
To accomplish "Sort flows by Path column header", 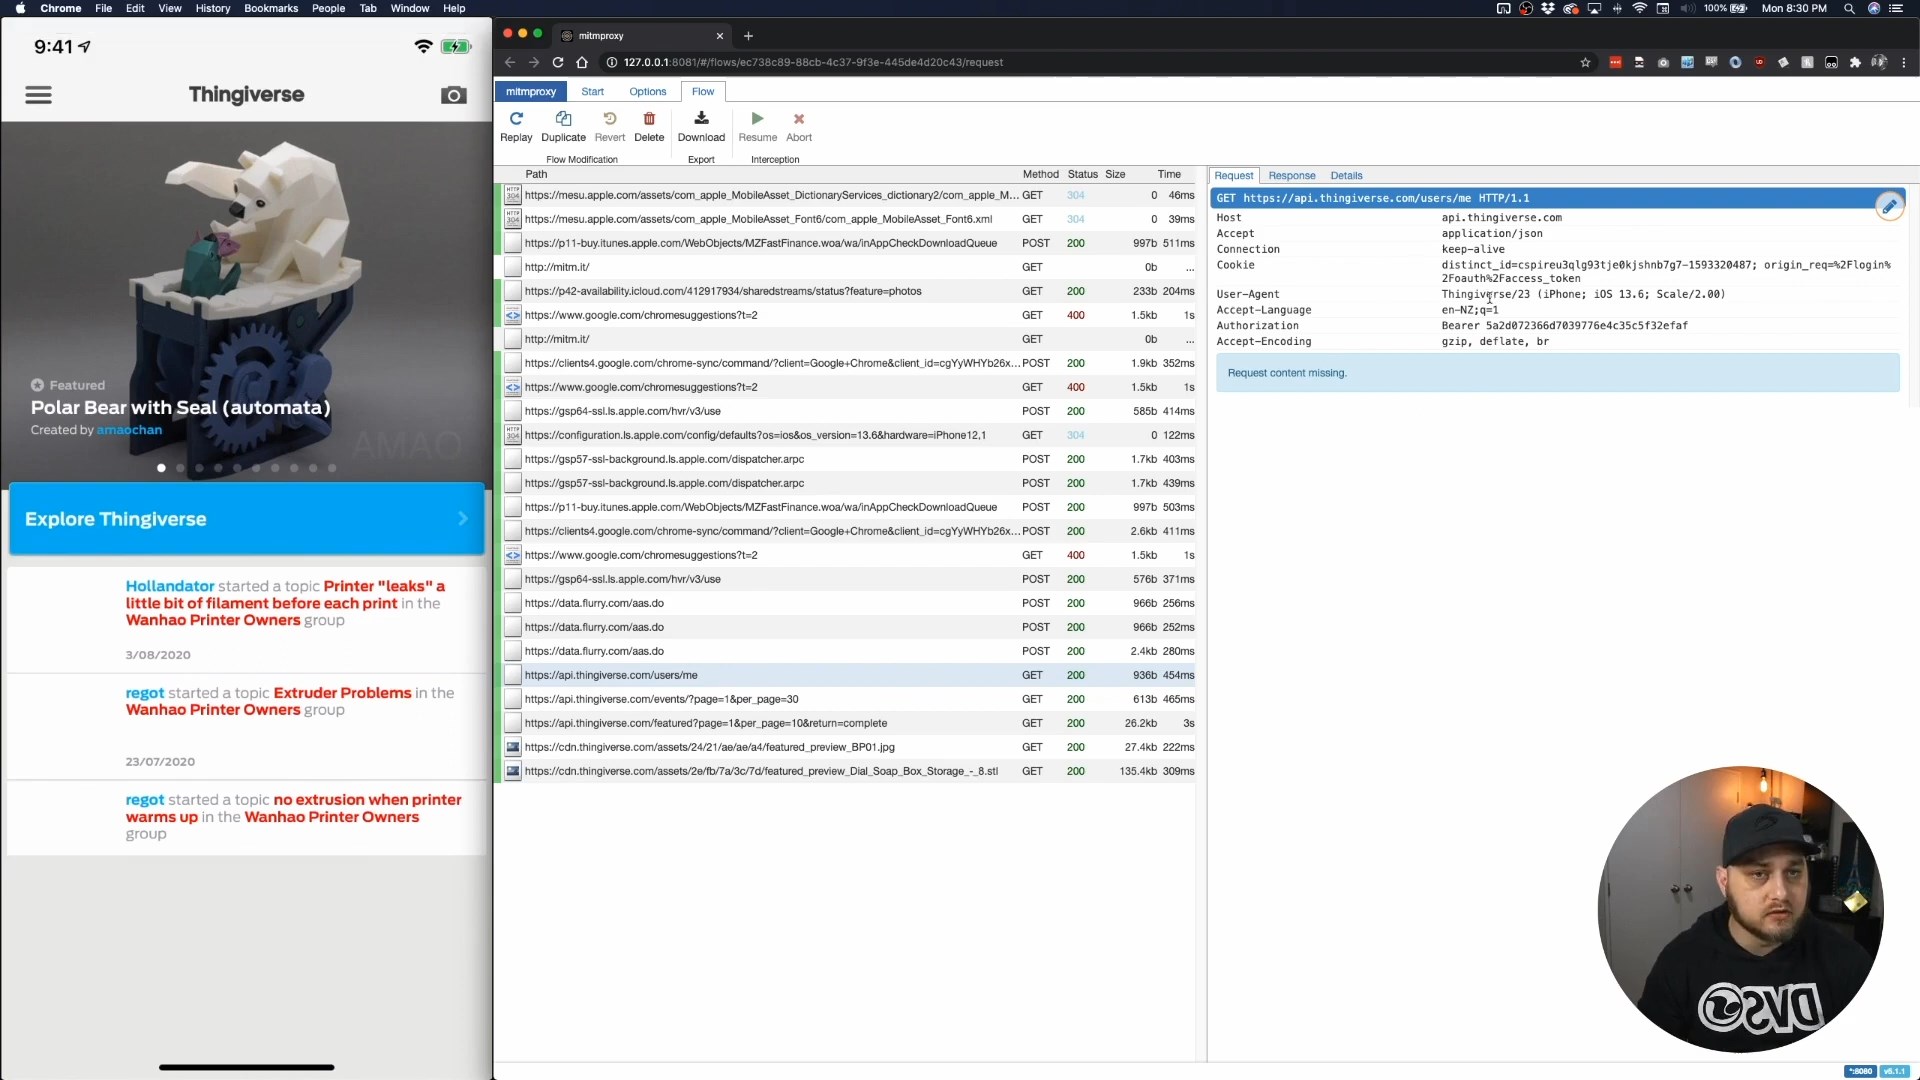I will [536, 174].
